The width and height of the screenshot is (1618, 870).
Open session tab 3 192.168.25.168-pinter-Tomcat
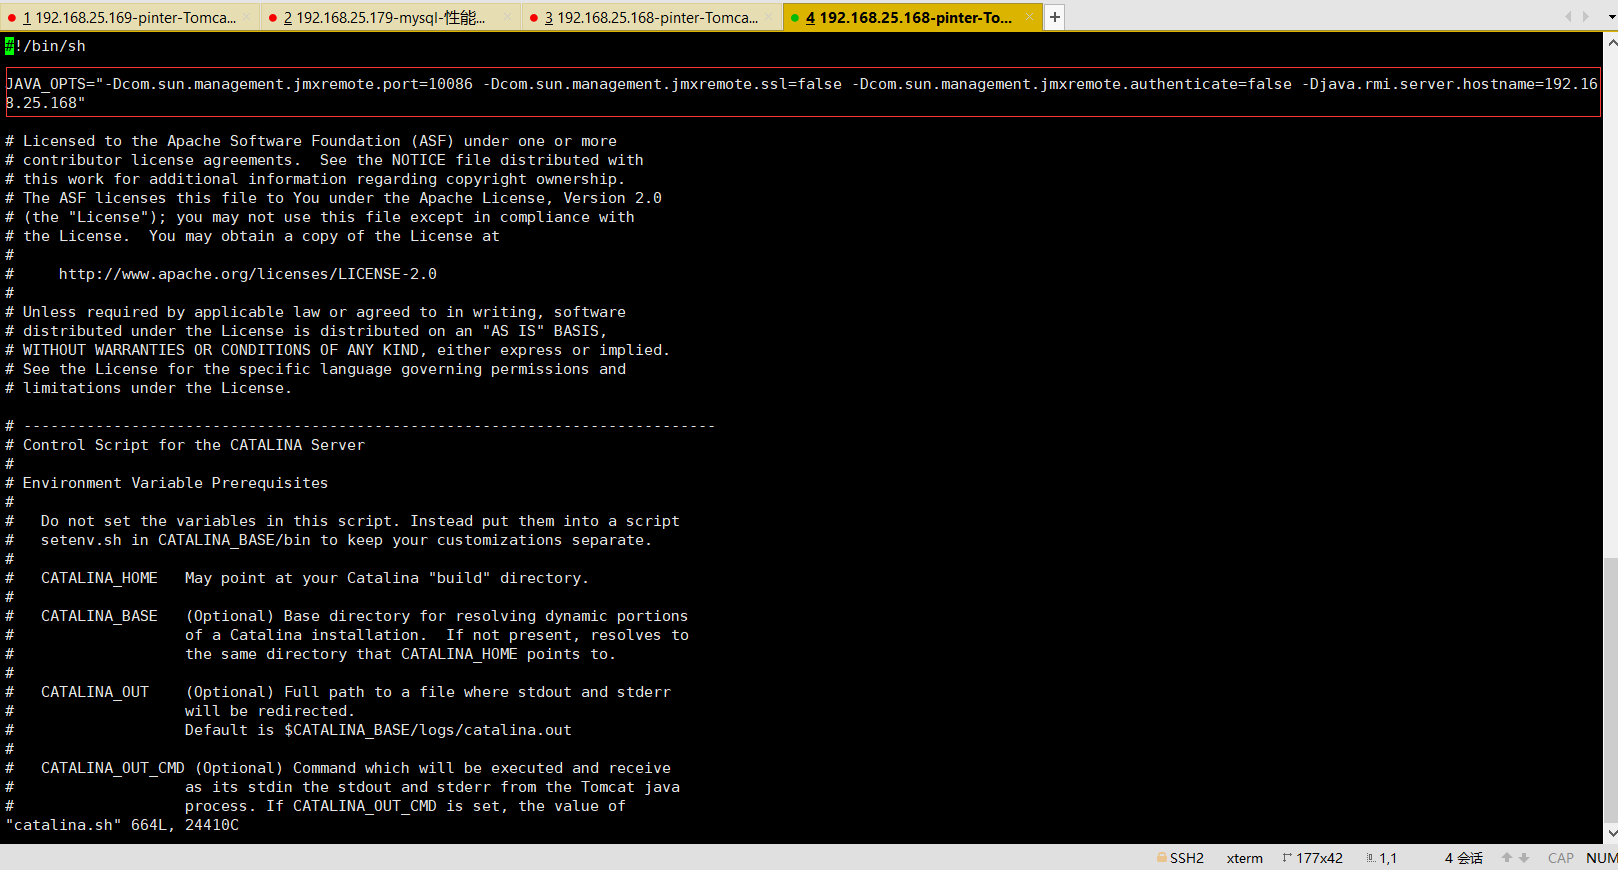point(652,17)
